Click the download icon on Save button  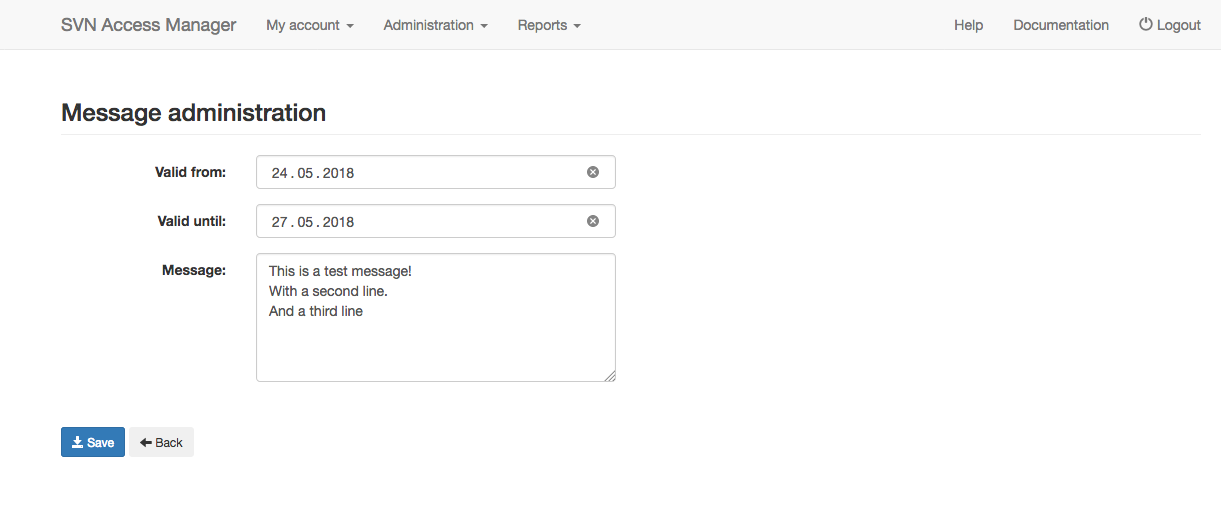pyautogui.click(x=77, y=442)
